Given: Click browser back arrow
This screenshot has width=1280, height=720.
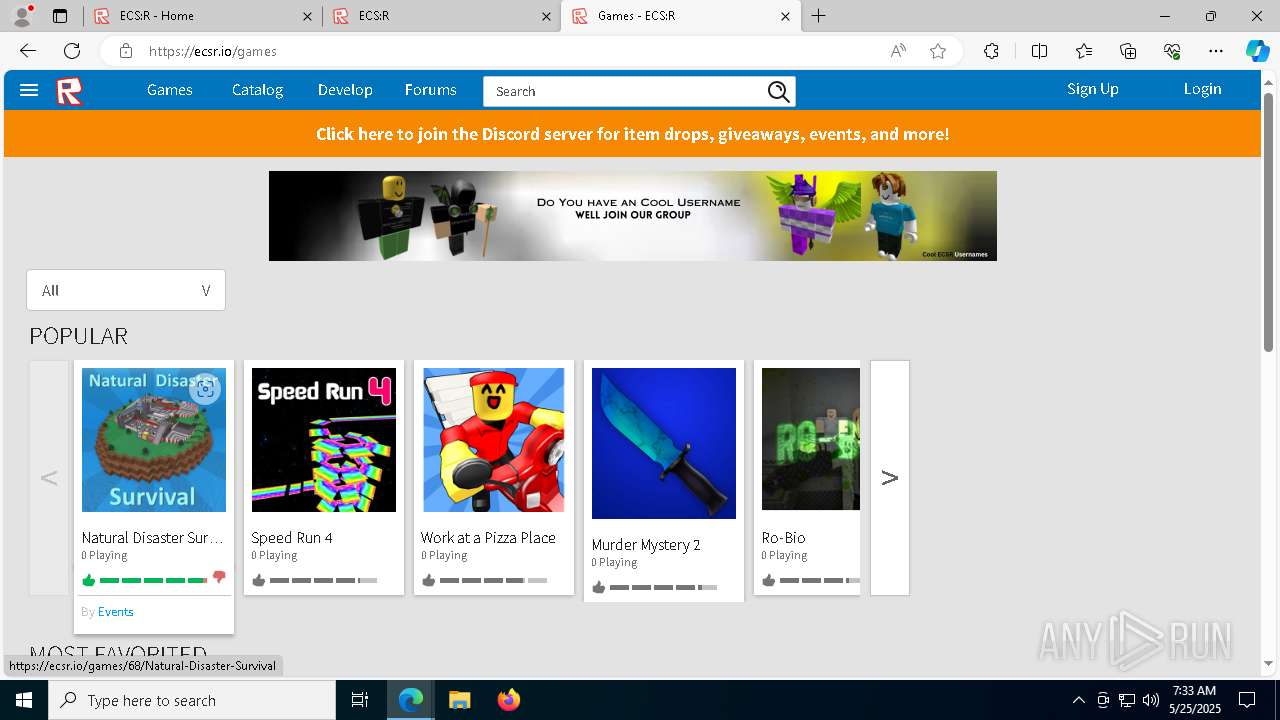Looking at the screenshot, I should [x=28, y=51].
